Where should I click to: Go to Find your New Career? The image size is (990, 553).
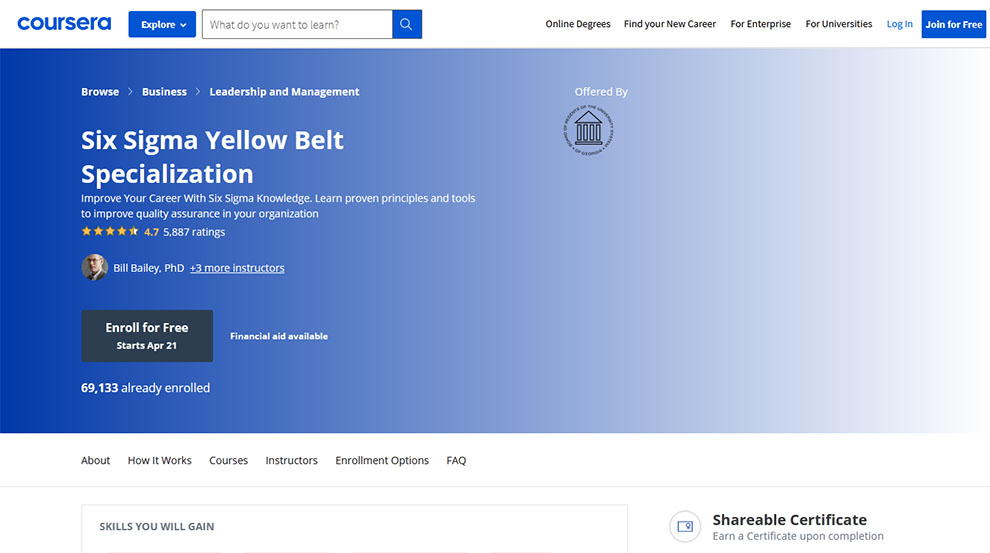(670, 24)
